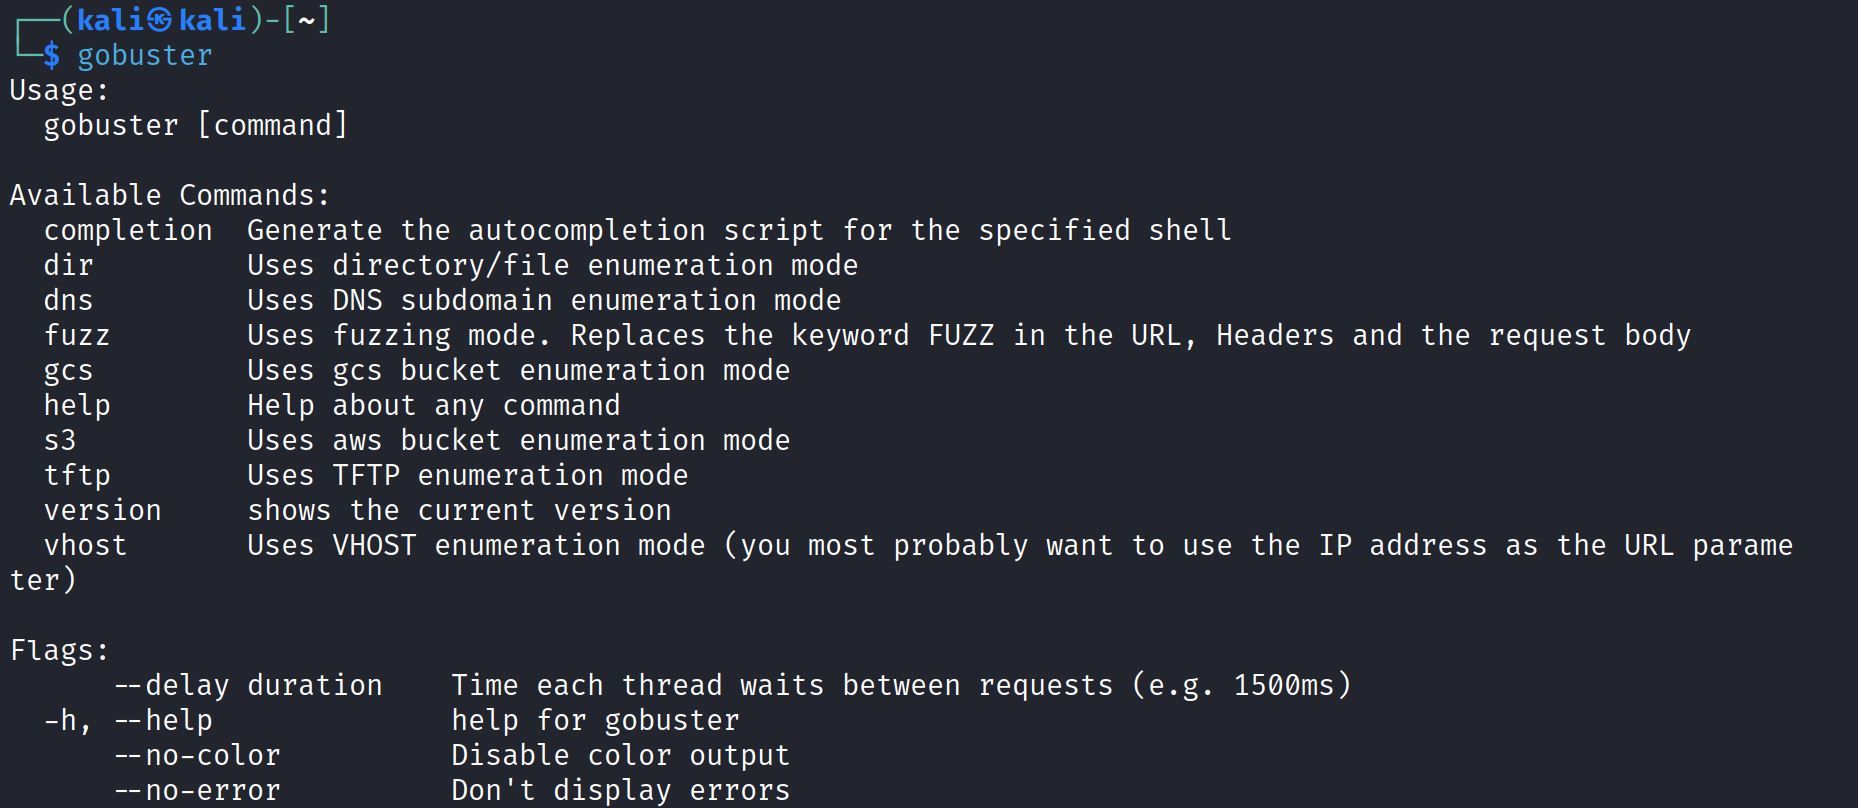Click the "Usage:" heading line
This screenshot has width=1858, height=808.
(x=59, y=90)
